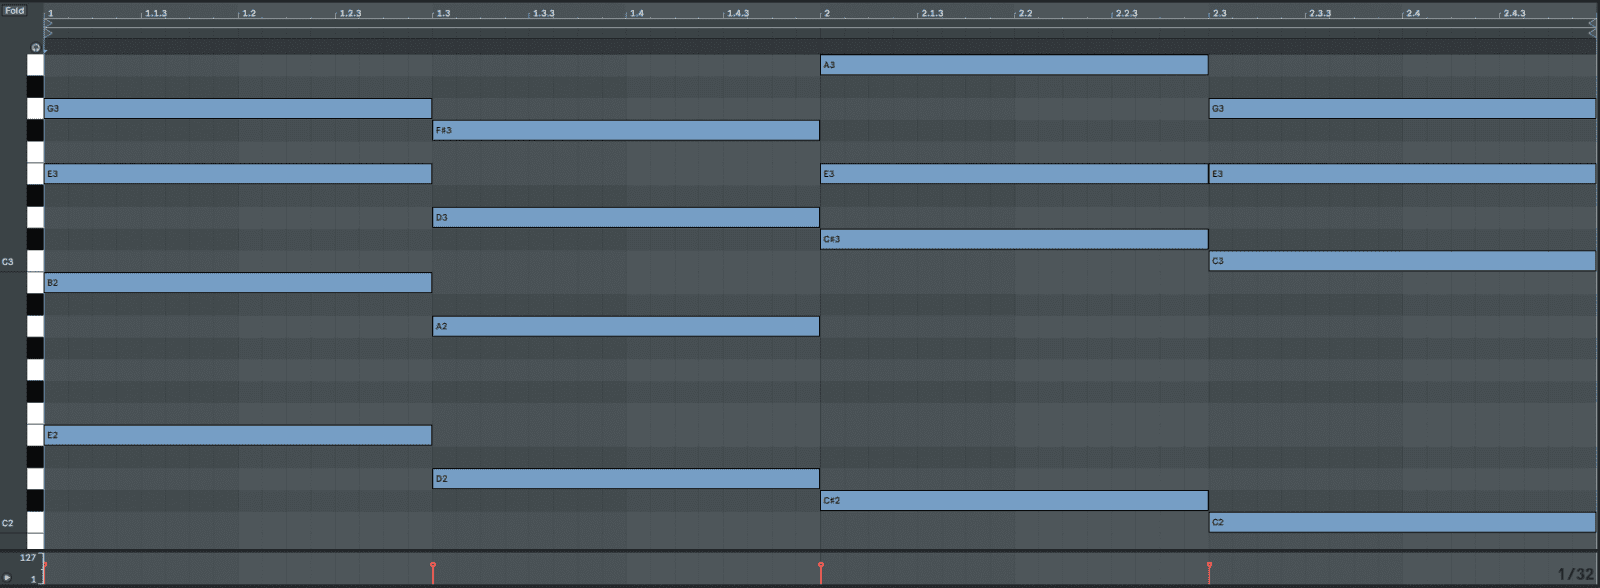Click ruler position 2.4.3
1600x588 pixels.
click(x=1515, y=13)
